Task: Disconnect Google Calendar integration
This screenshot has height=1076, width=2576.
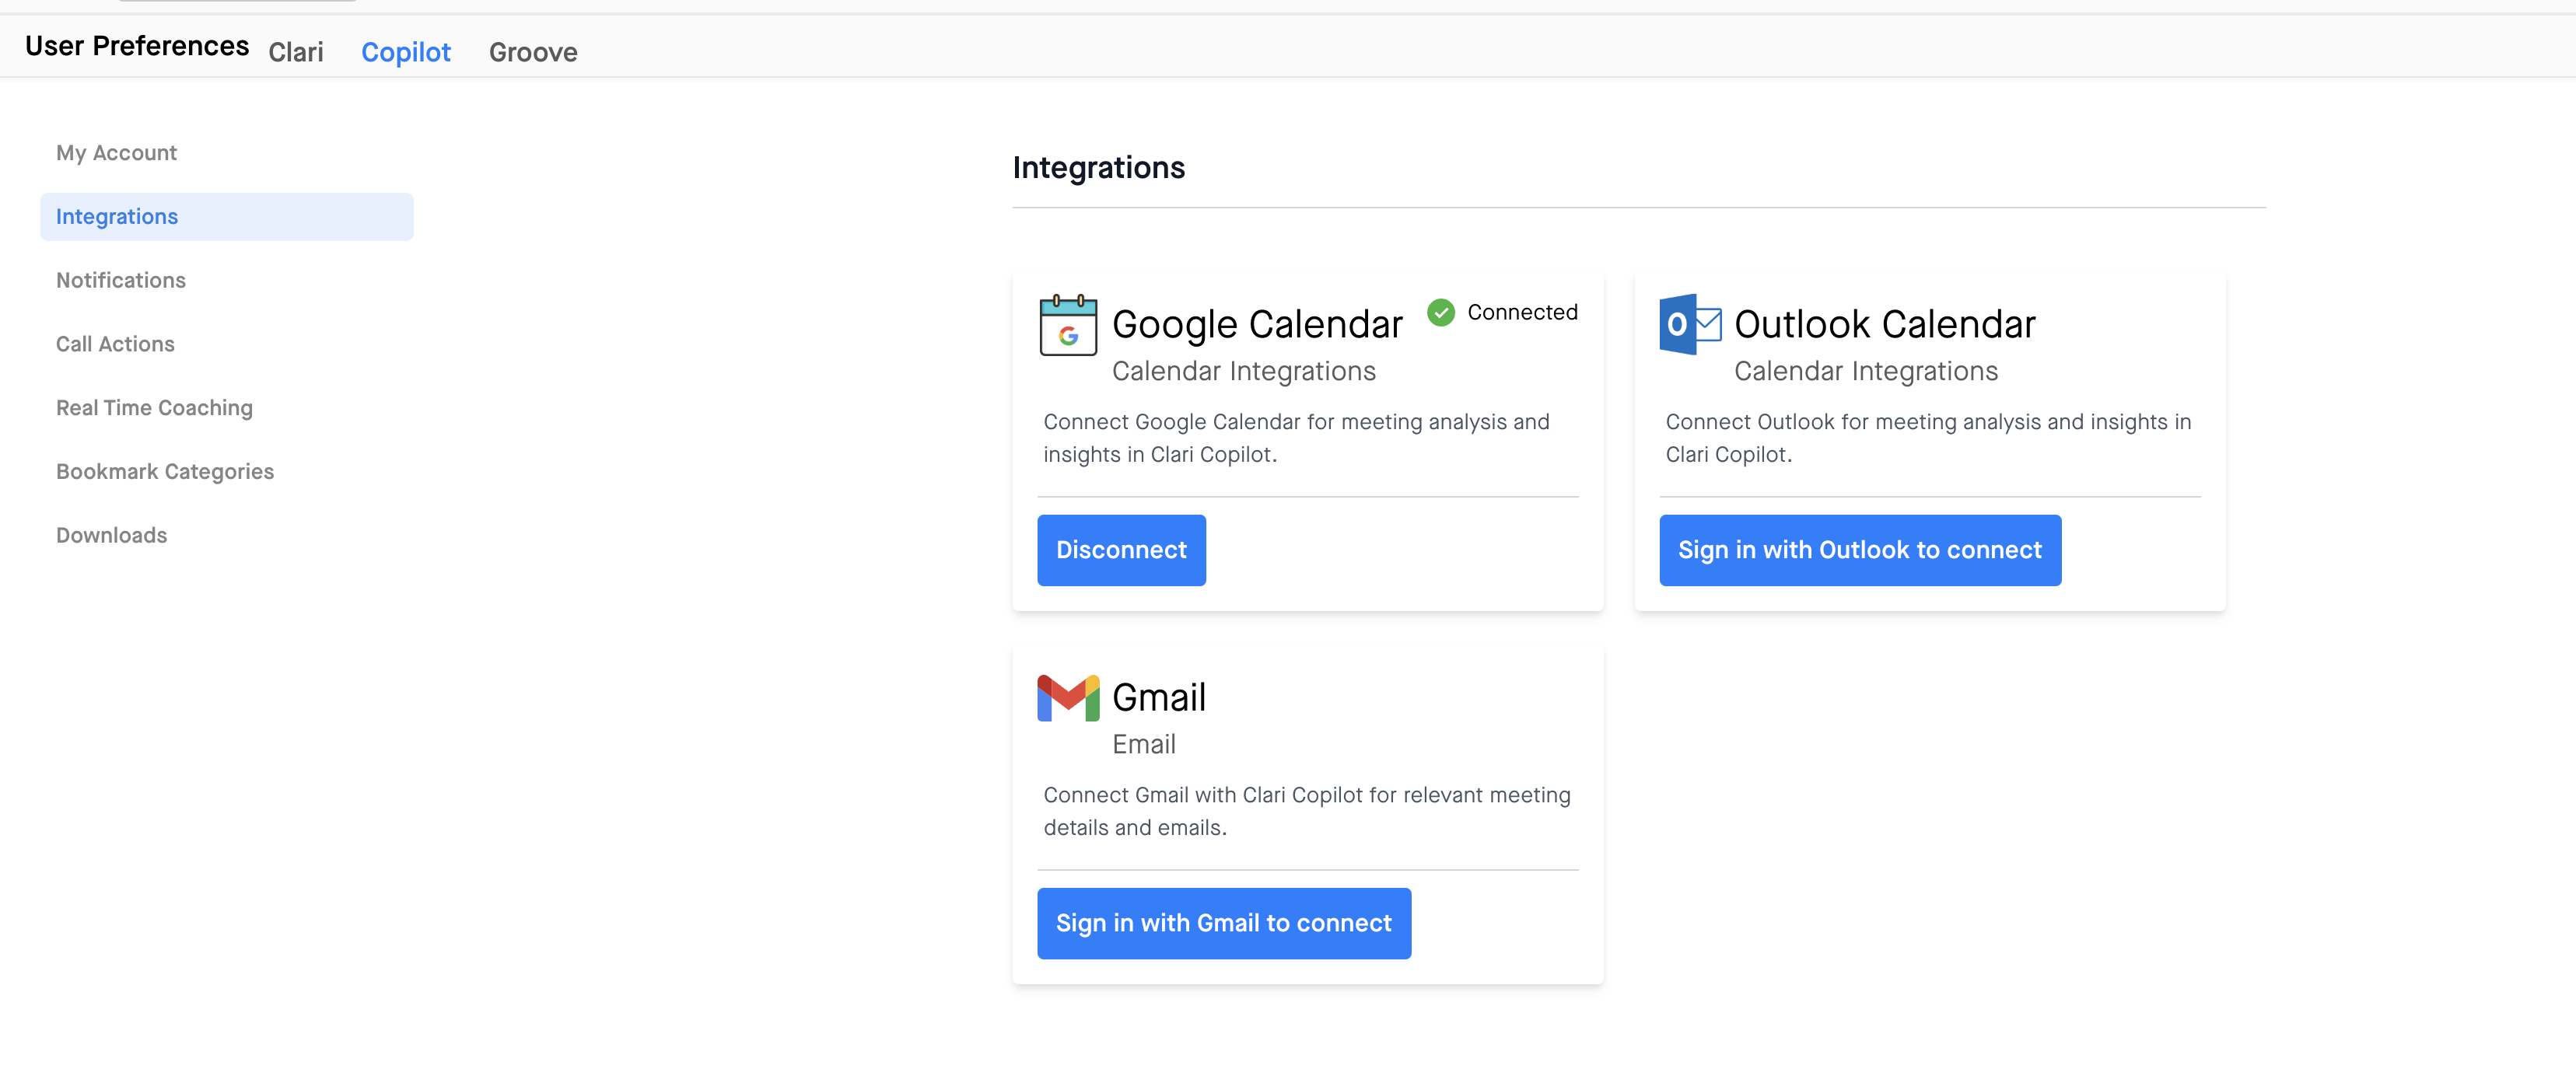Action: 1121,550
